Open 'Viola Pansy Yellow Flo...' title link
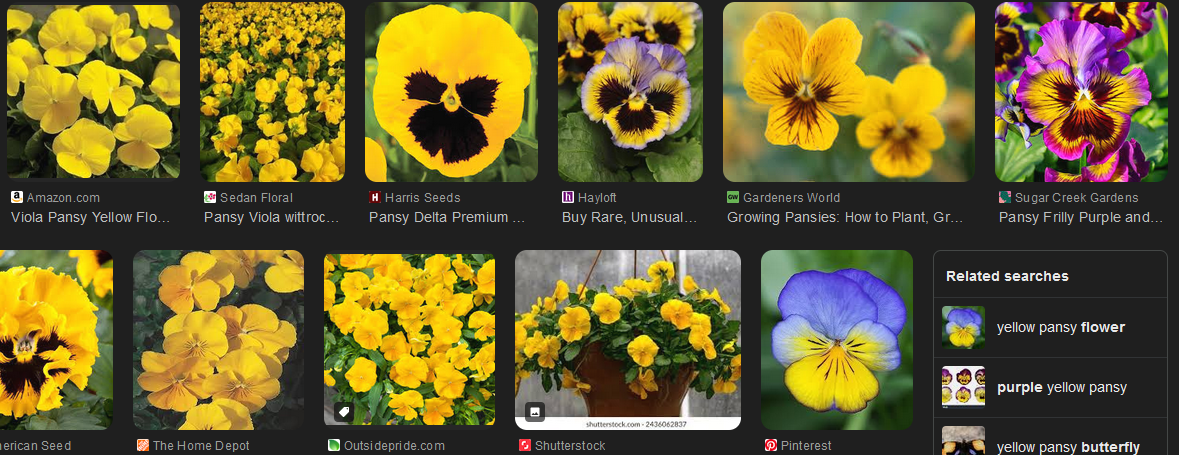 click(90, 217)
